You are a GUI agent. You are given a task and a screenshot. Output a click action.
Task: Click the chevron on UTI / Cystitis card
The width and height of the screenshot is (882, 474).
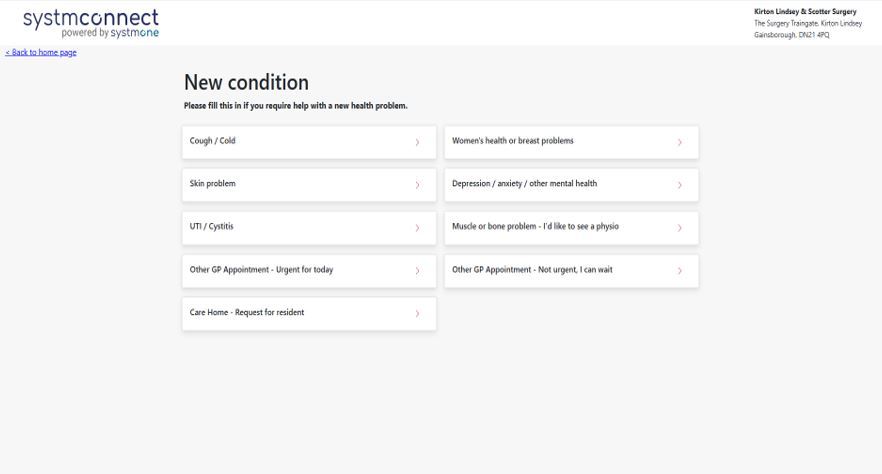(x=417, y=228)
